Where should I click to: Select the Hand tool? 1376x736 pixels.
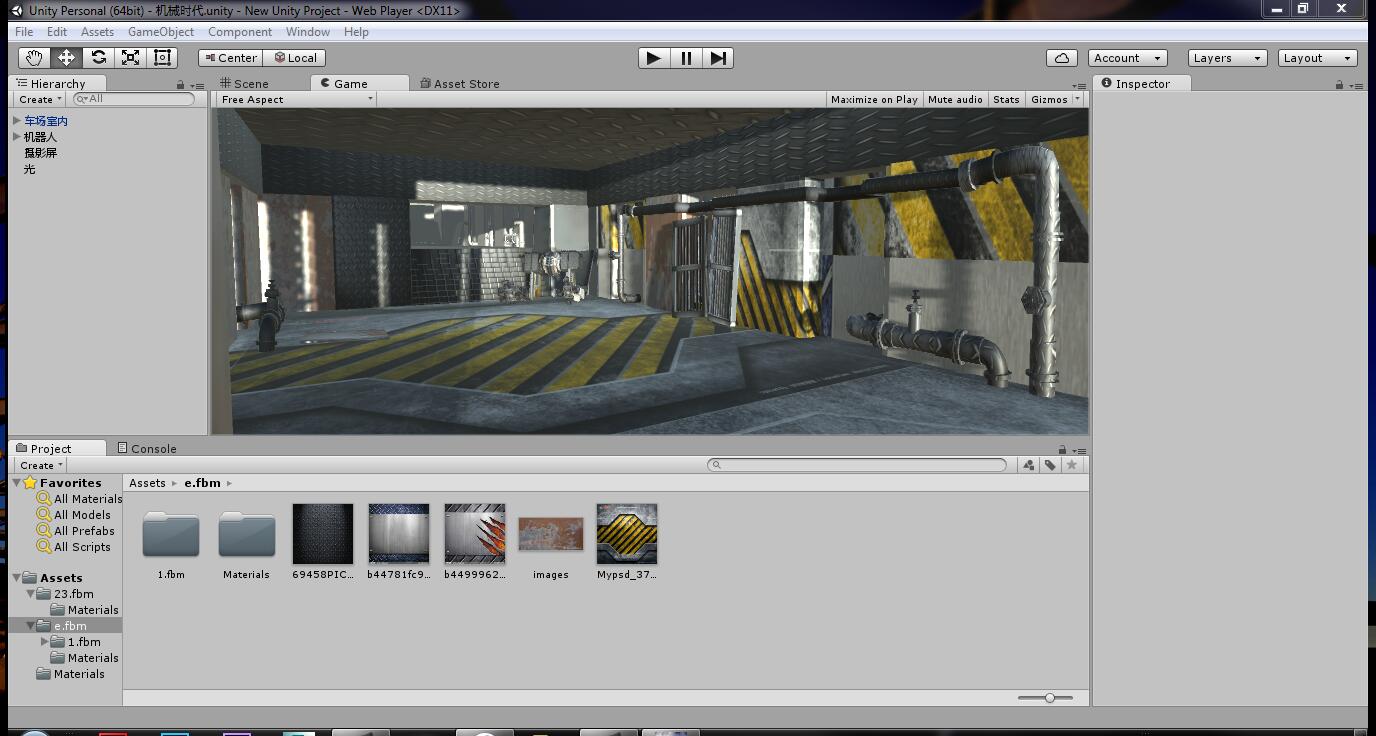(34, 58)
